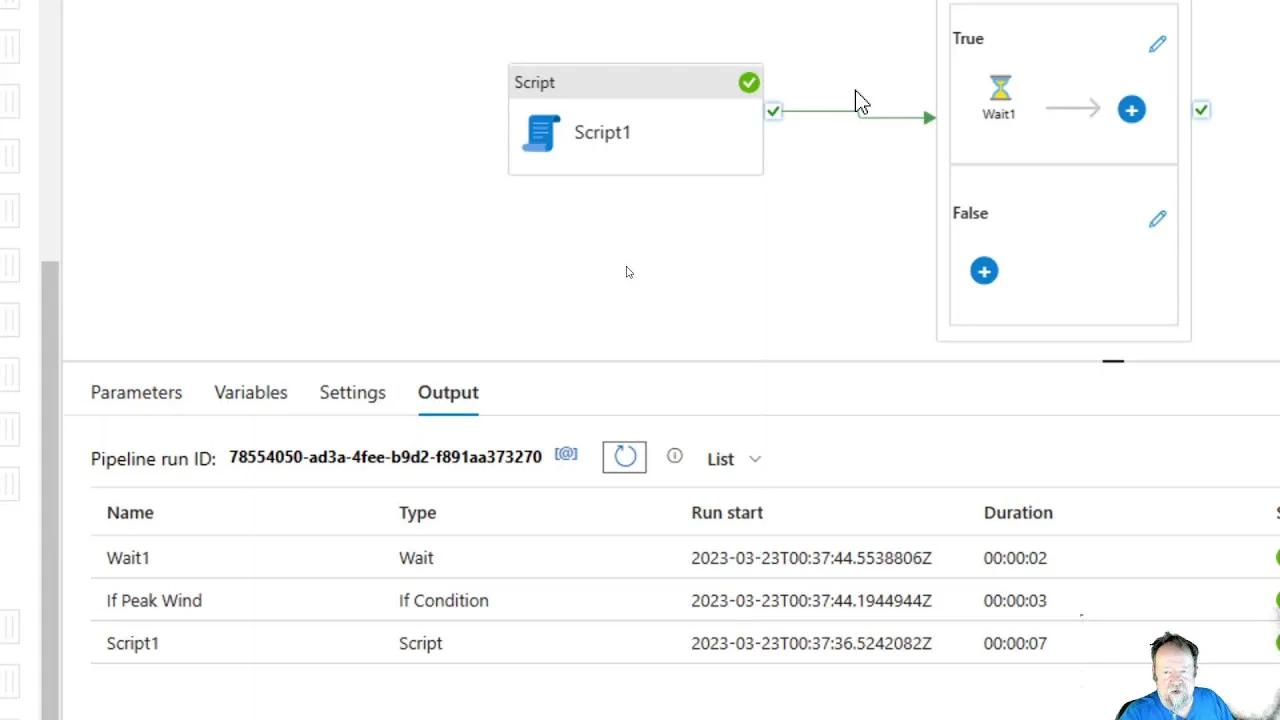Edit the True branch with pencil icon
This screenshot has width=1280, height=720.
(1157, 44)
